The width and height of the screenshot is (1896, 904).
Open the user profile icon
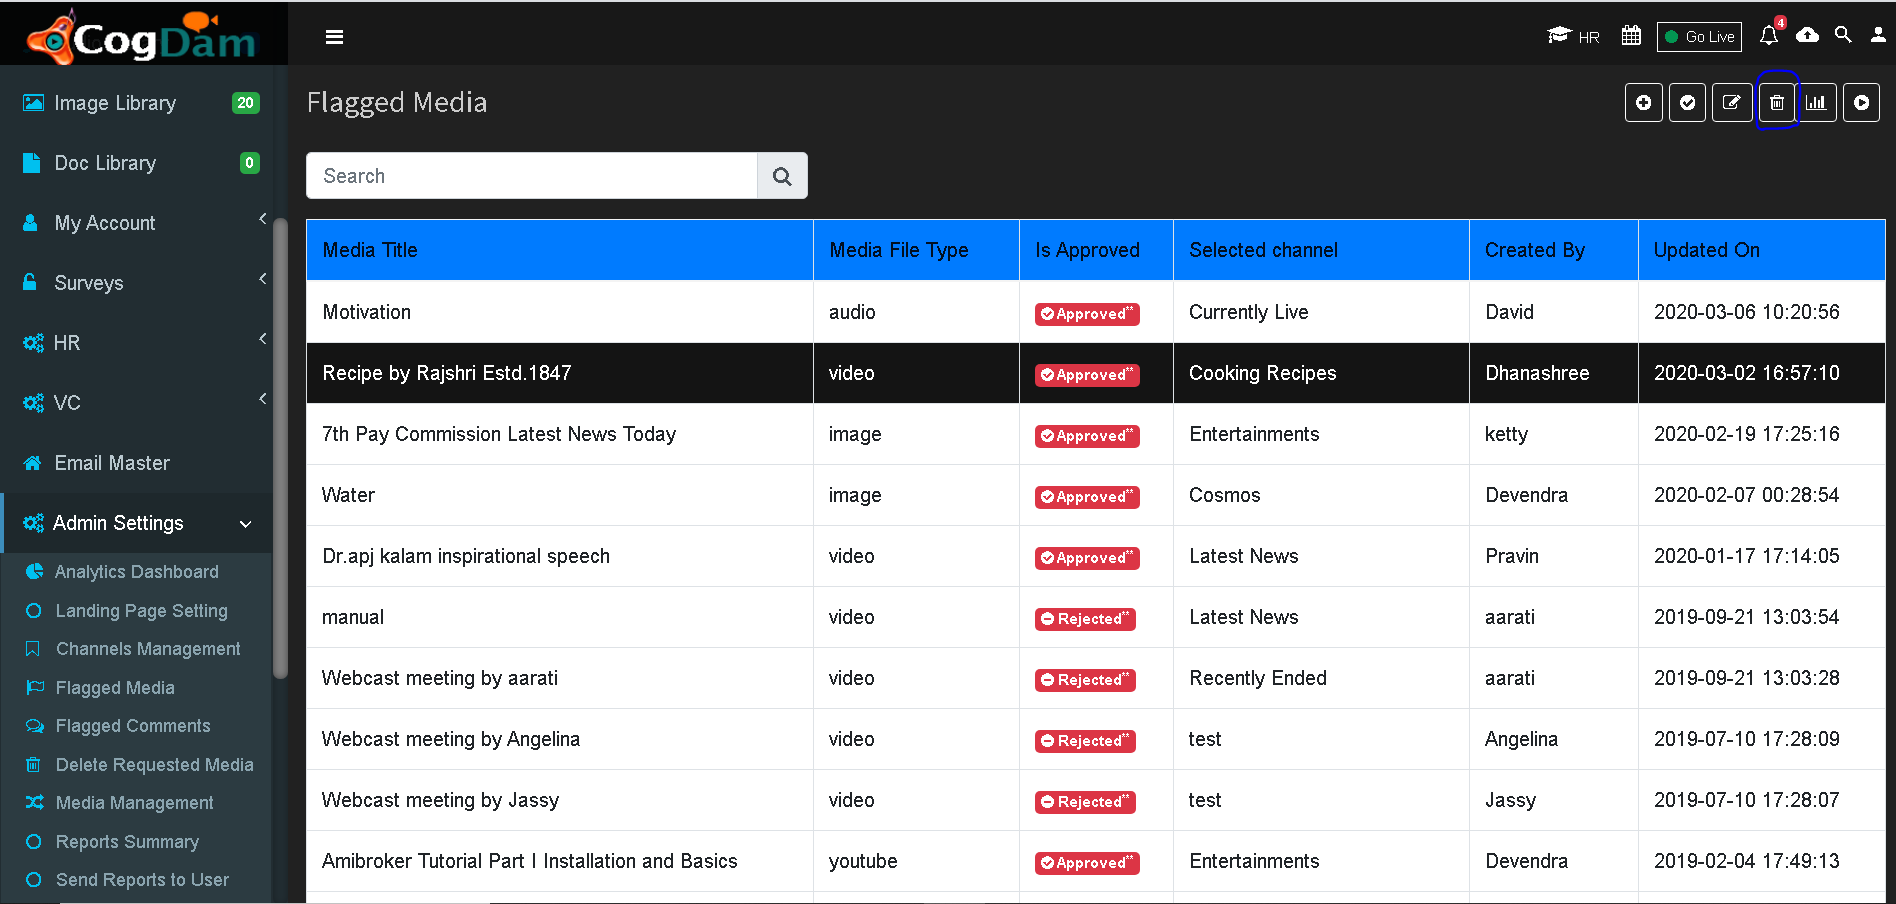pos(1878,35)
